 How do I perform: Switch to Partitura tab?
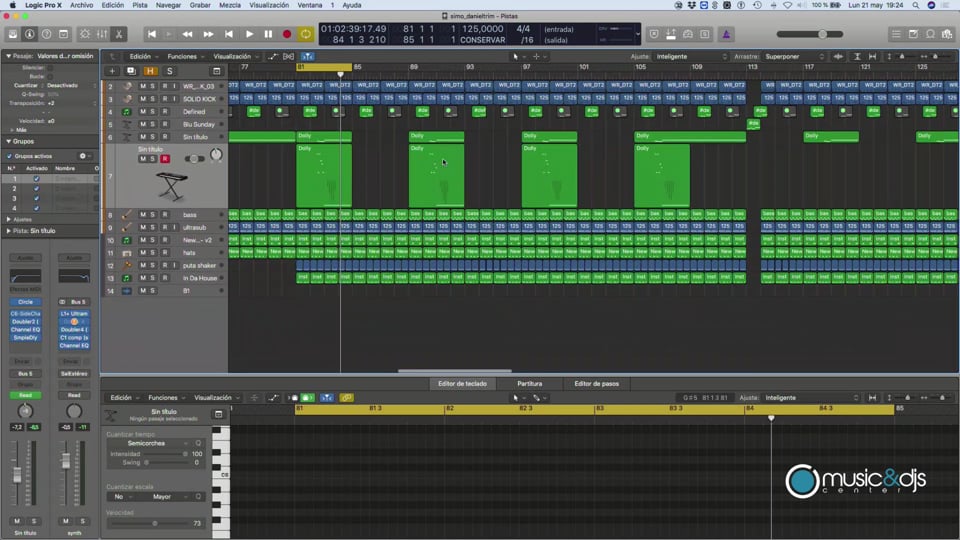[x=530, y=384]
